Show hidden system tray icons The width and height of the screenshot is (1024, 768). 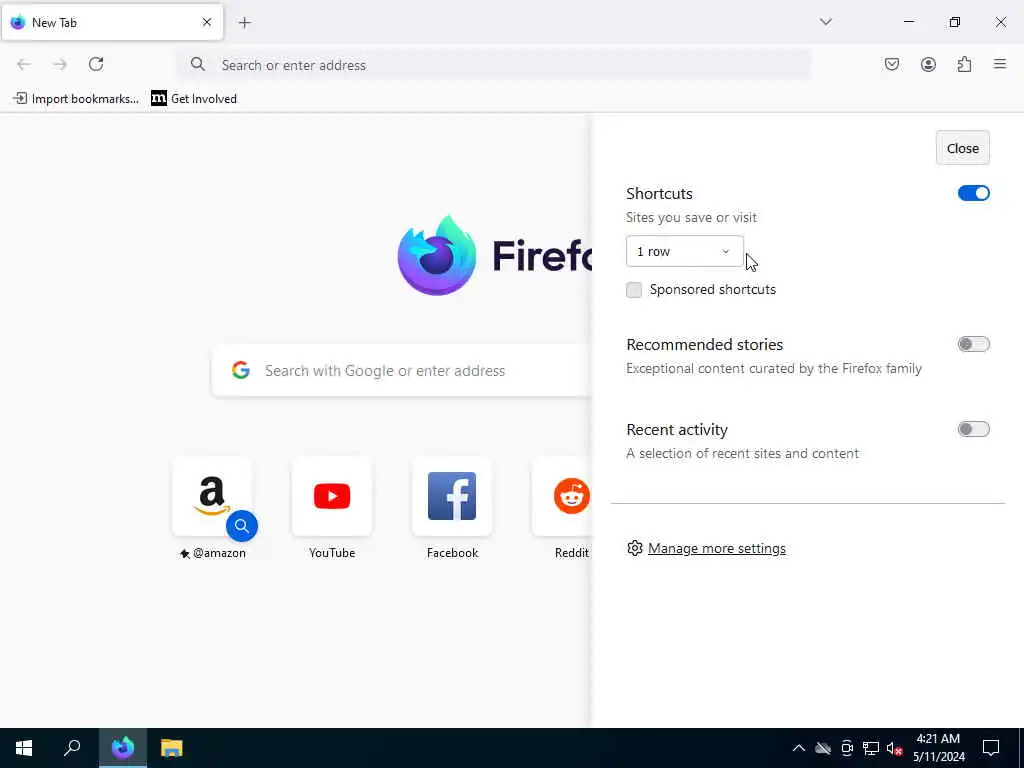tap(799, 748)
